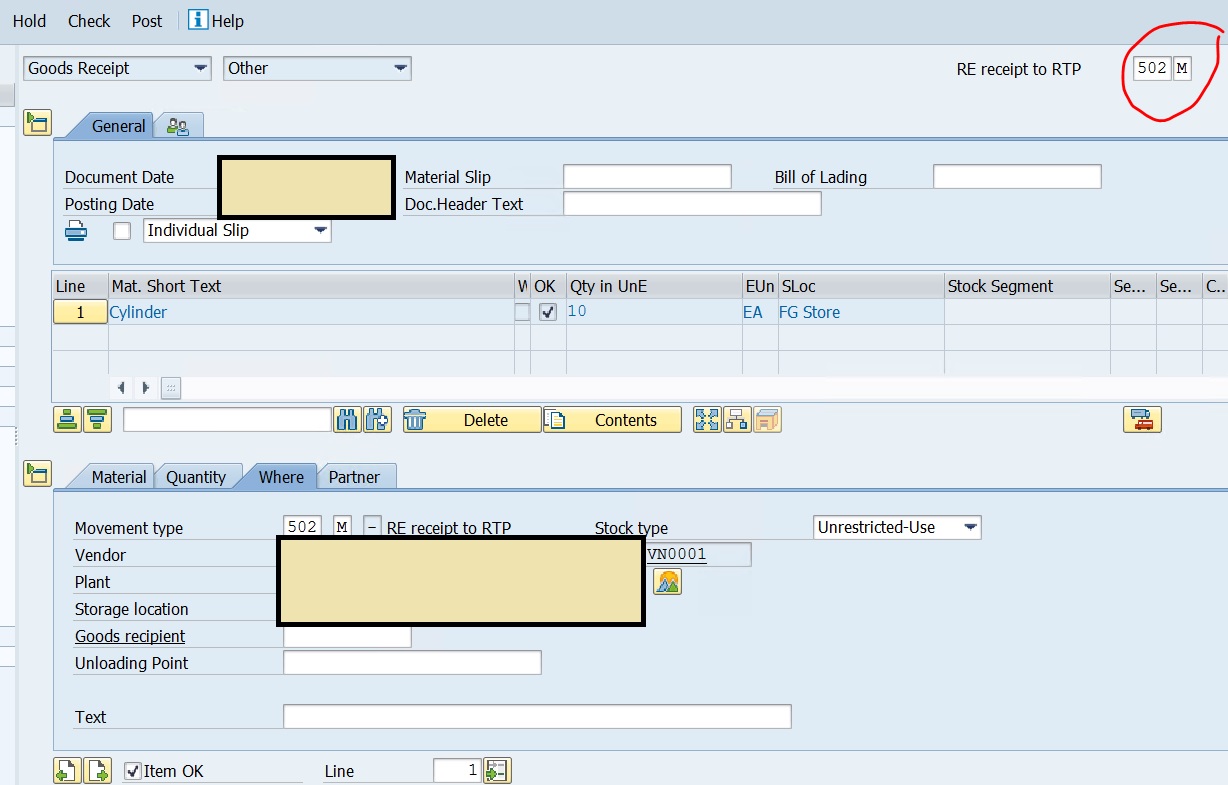
Task: Click the plant stock overview mountain icon
Action: pos(667,582)
